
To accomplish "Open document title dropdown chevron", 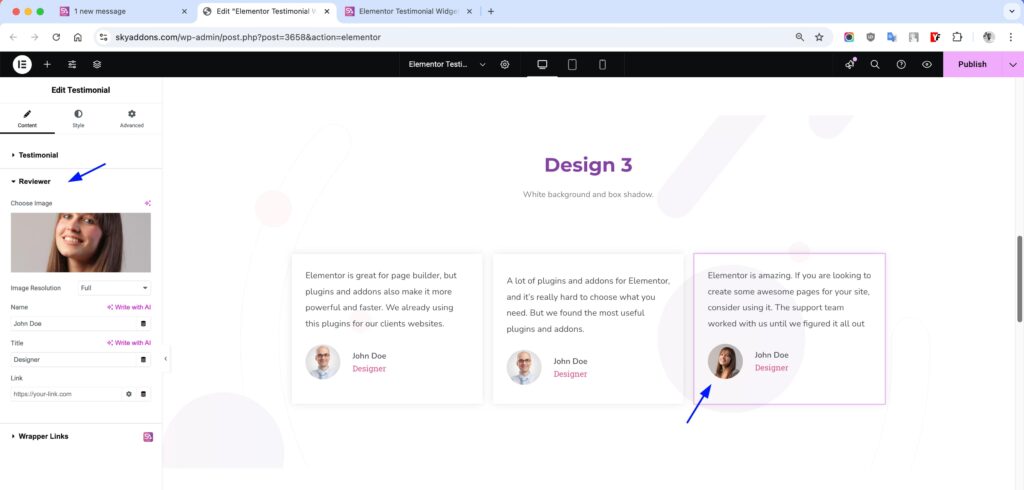I will [483, 64].
